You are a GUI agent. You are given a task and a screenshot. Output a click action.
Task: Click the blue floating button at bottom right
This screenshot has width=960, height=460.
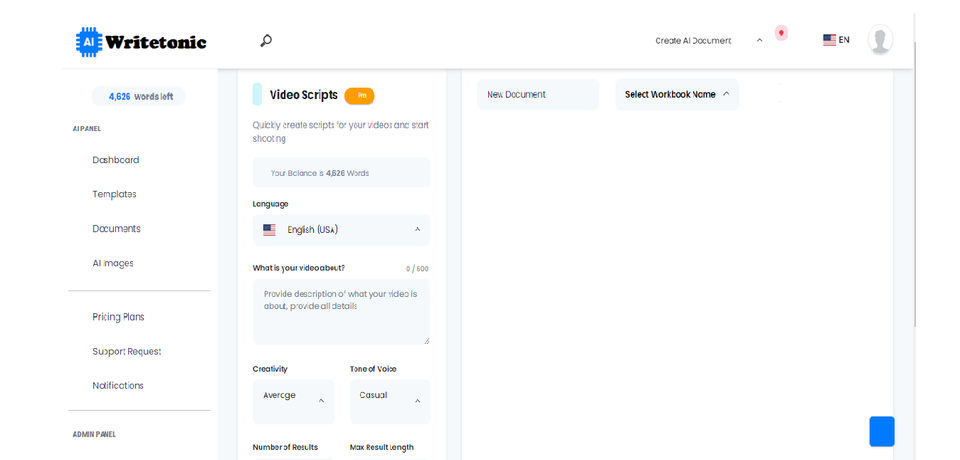coord(882,431)
